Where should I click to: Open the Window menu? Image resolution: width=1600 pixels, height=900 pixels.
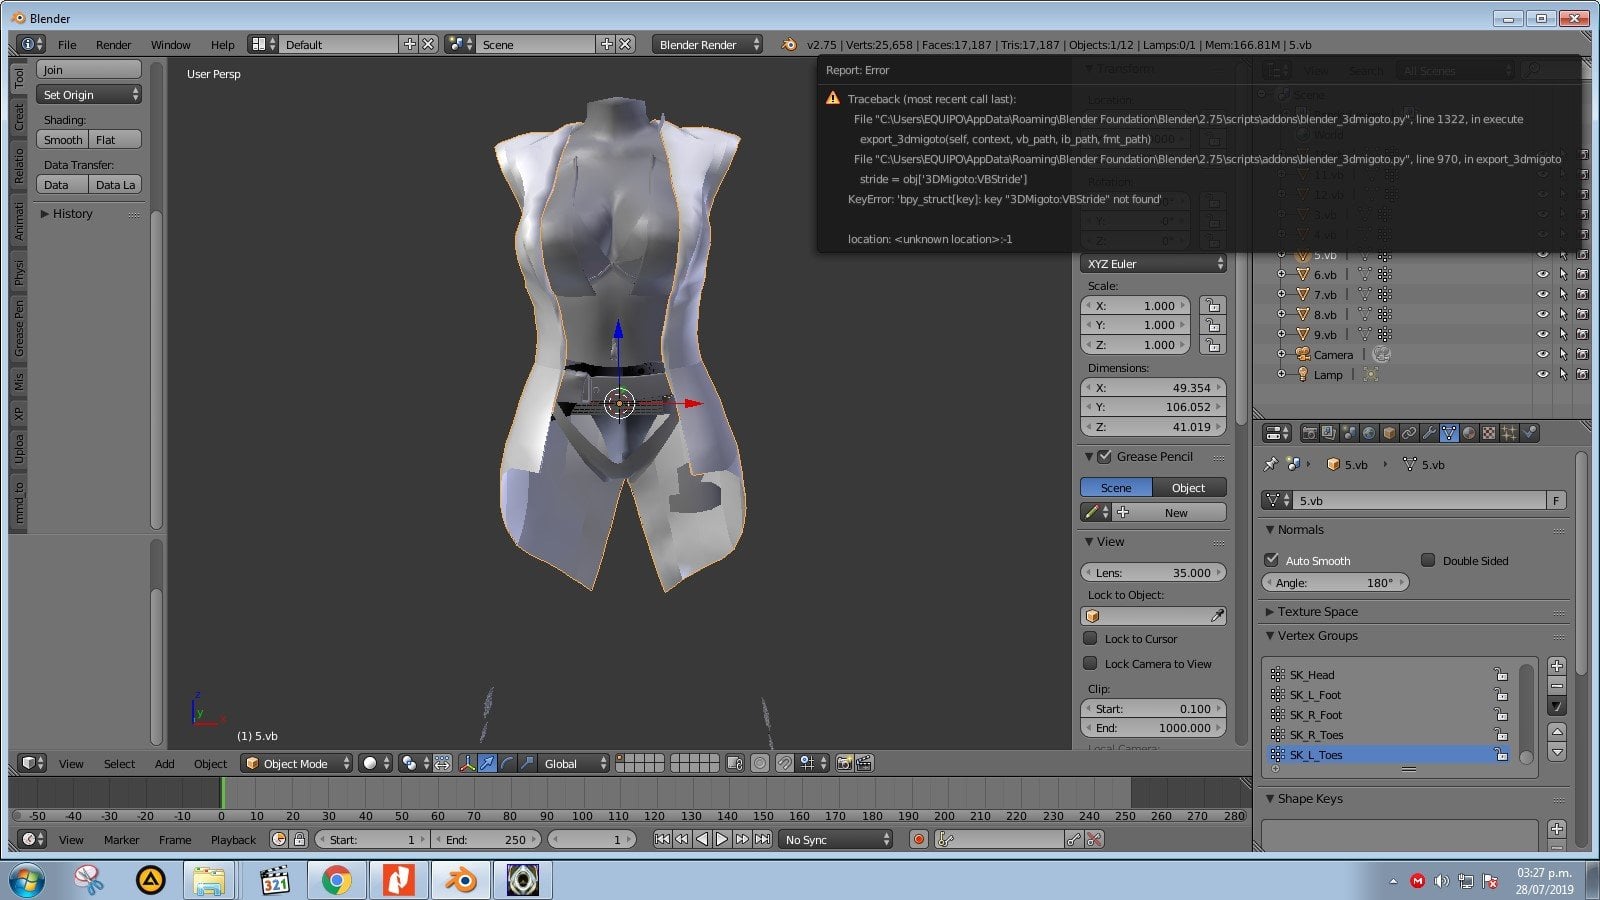click(170, 44)
